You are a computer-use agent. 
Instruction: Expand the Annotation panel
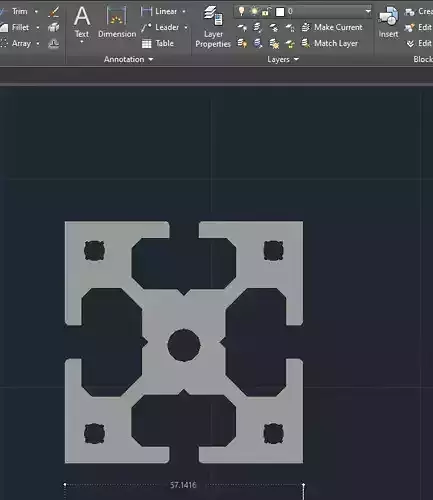pos(128,59)
